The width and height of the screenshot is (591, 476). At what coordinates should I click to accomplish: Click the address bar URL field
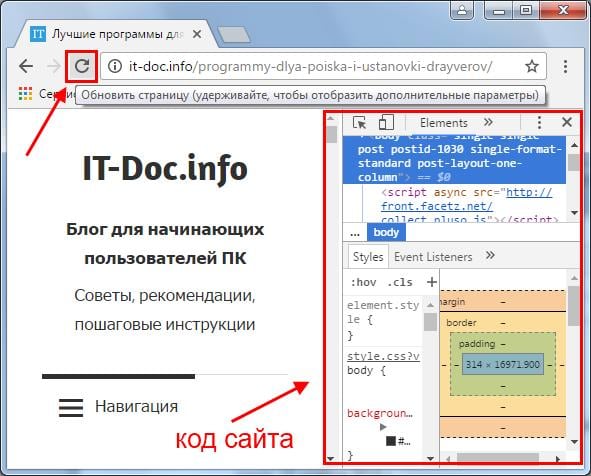323,66
